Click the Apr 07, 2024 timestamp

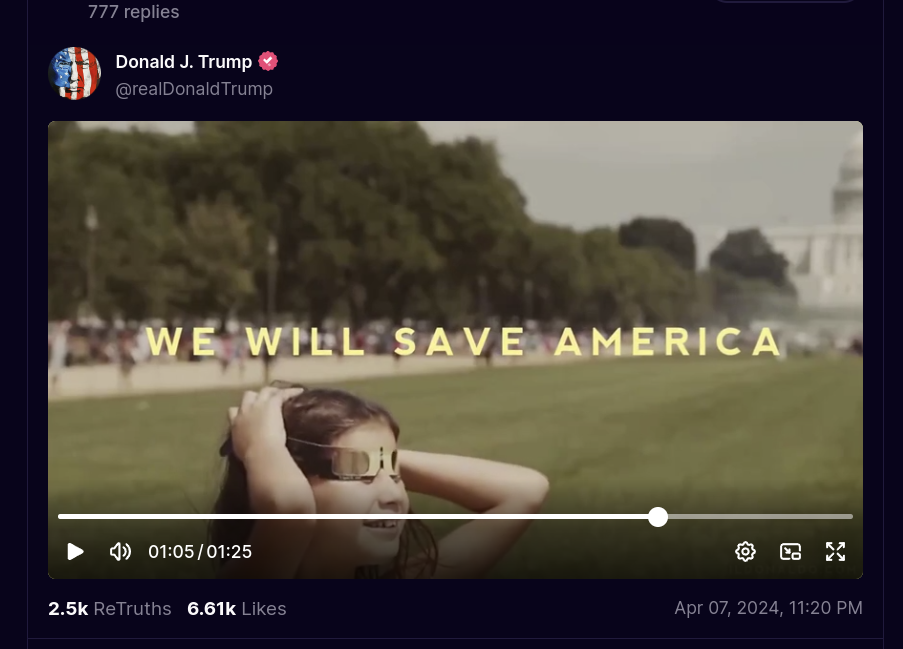pos(768,608)
